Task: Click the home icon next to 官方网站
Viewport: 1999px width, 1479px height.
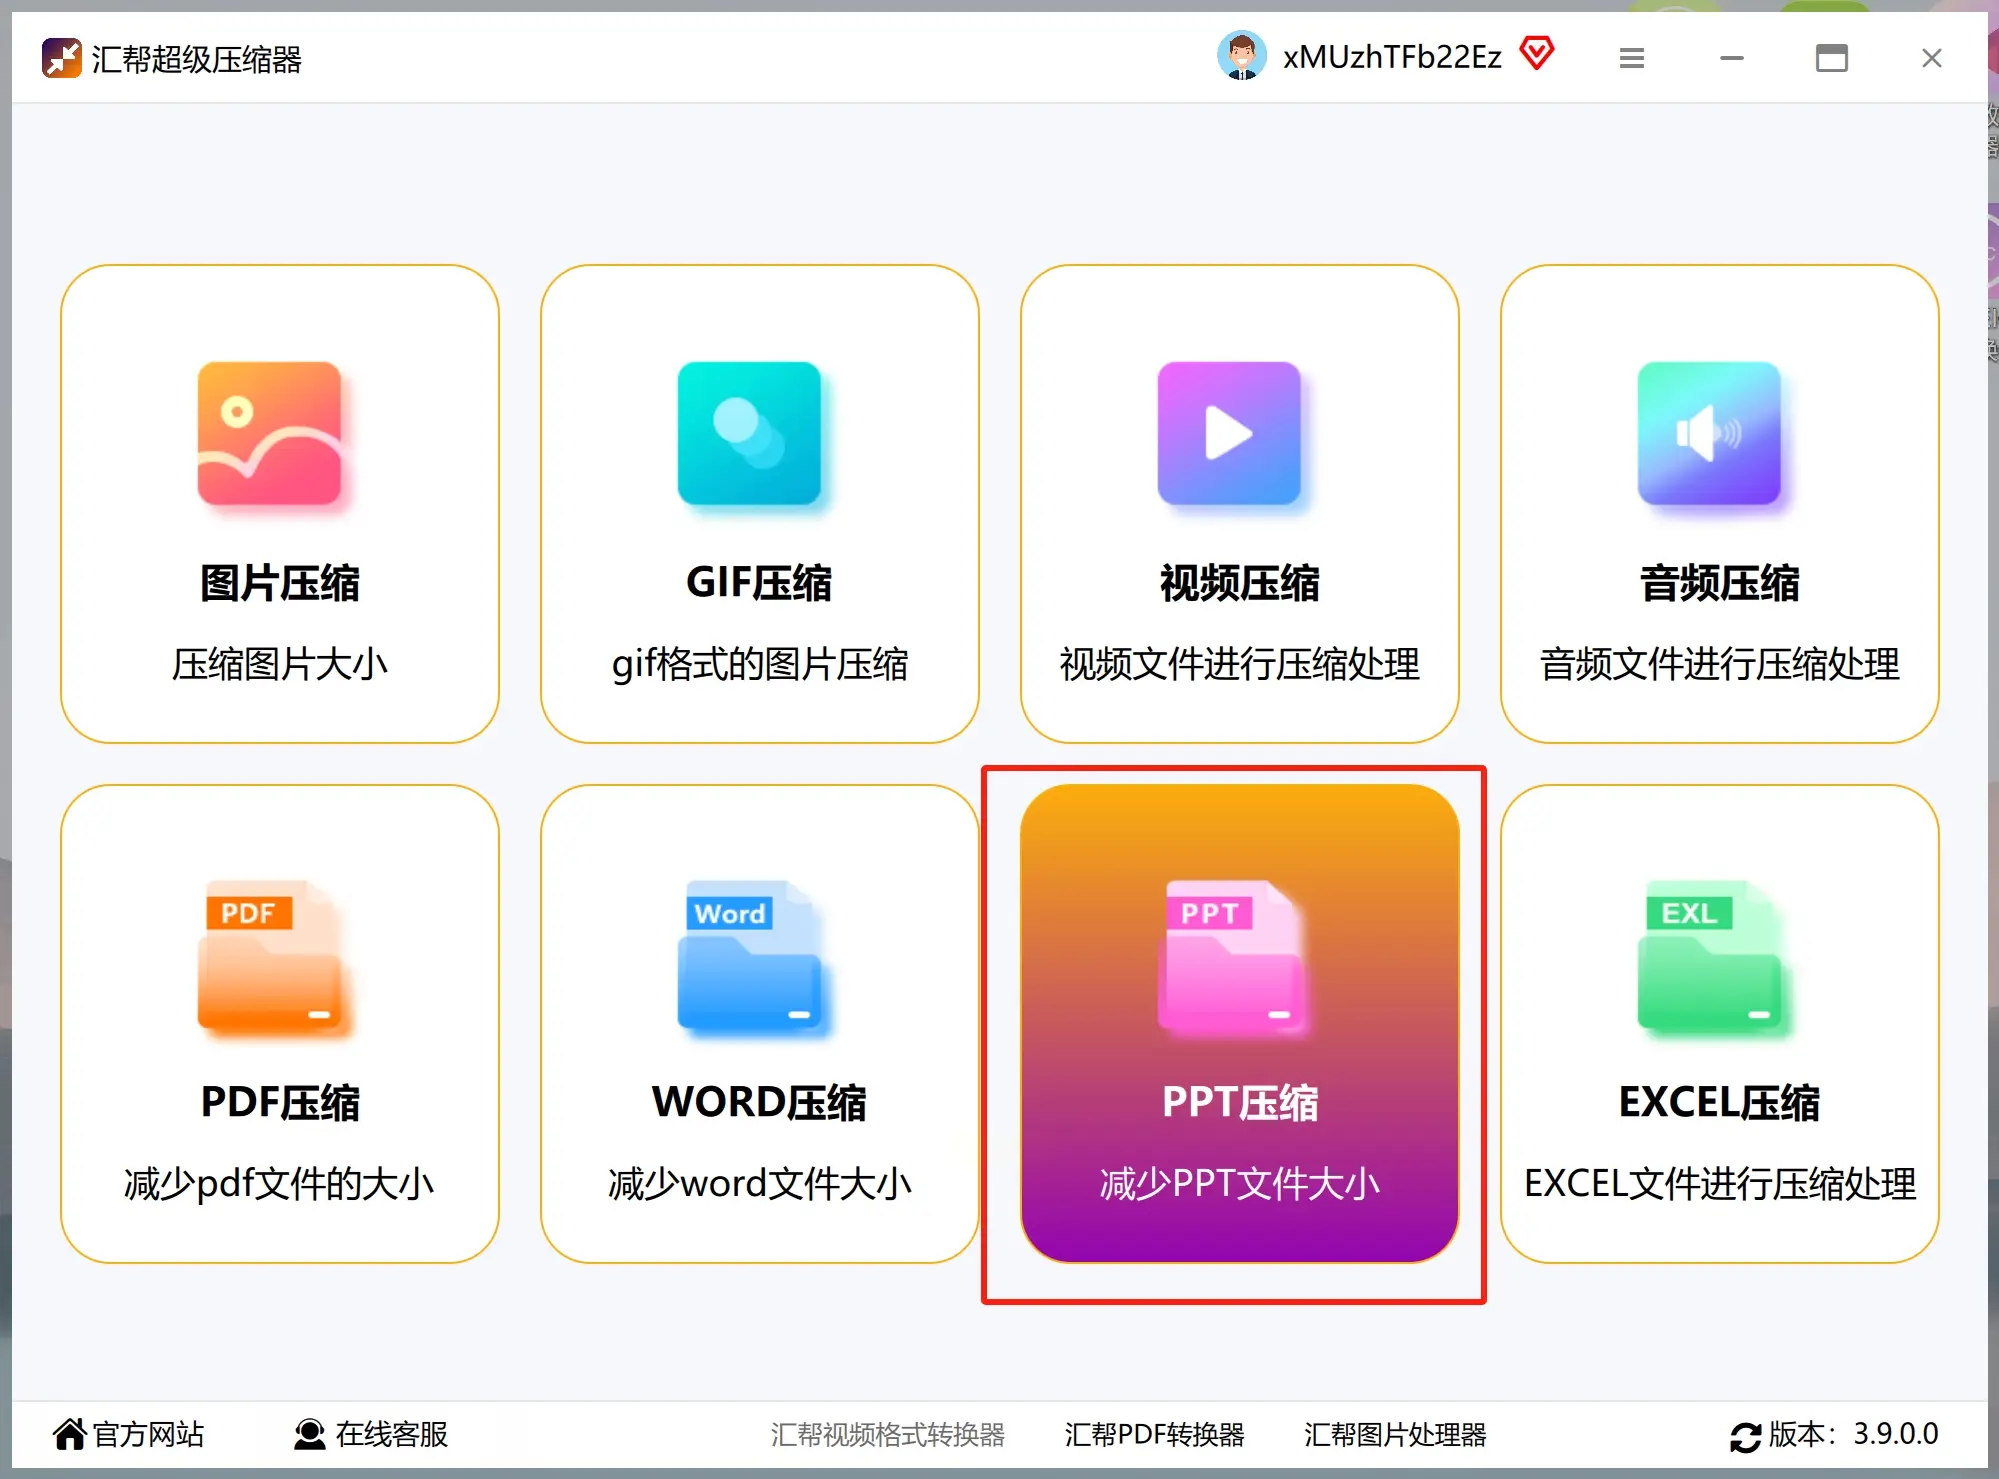Action: 70,1432
